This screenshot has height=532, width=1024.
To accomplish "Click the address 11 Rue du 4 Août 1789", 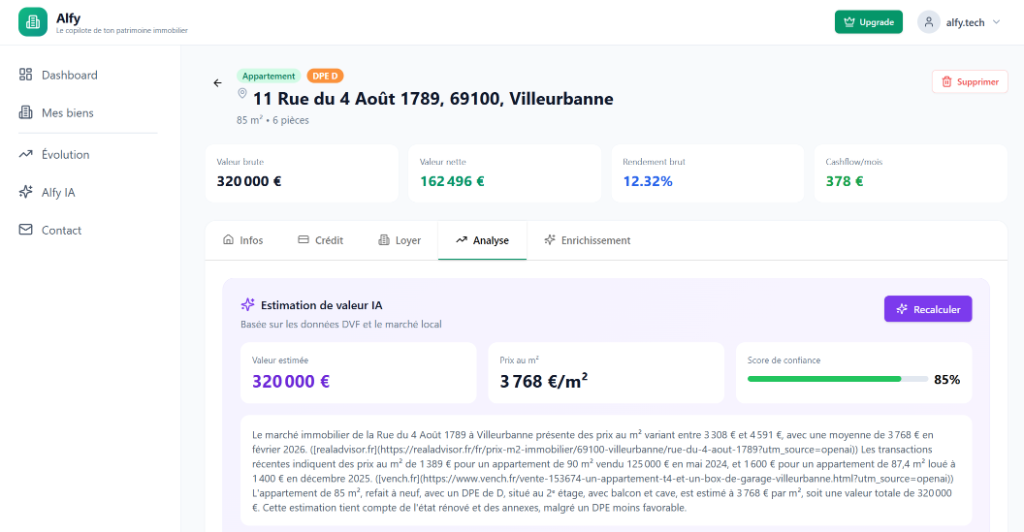I will [x=434, y=99].
